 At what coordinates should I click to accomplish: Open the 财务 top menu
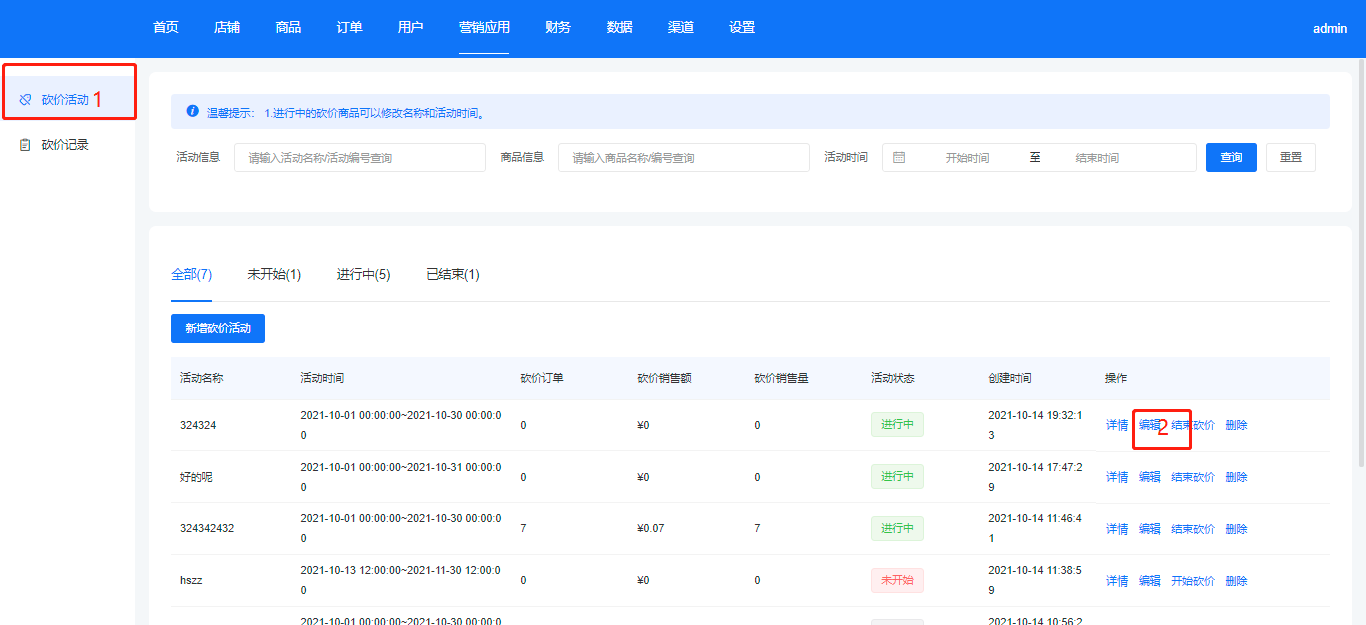(558, 28)
